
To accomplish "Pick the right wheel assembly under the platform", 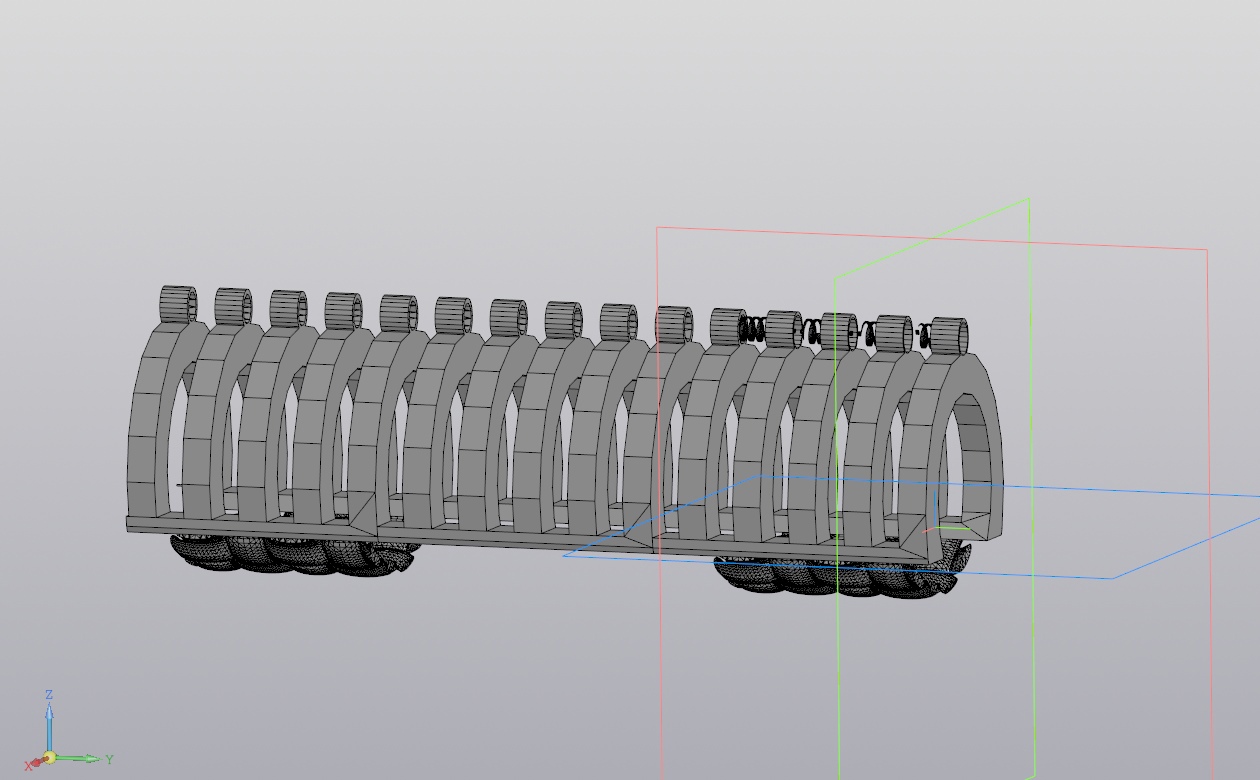I will coord(842,573).
